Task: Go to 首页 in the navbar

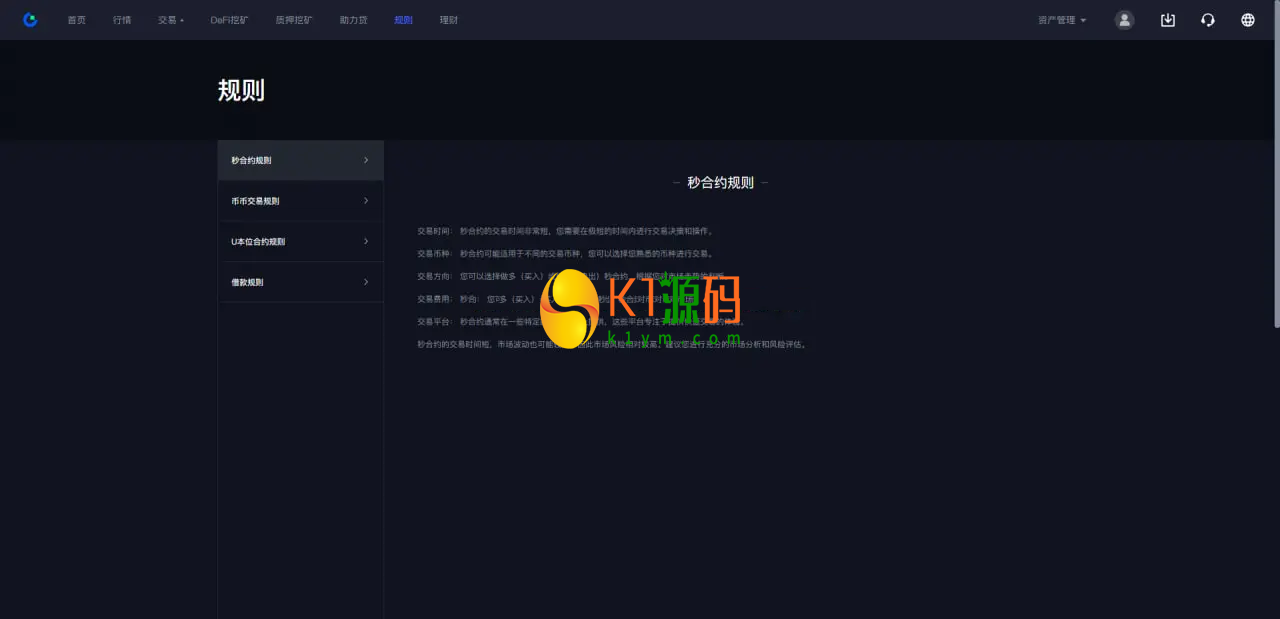Action: [77, 20]
